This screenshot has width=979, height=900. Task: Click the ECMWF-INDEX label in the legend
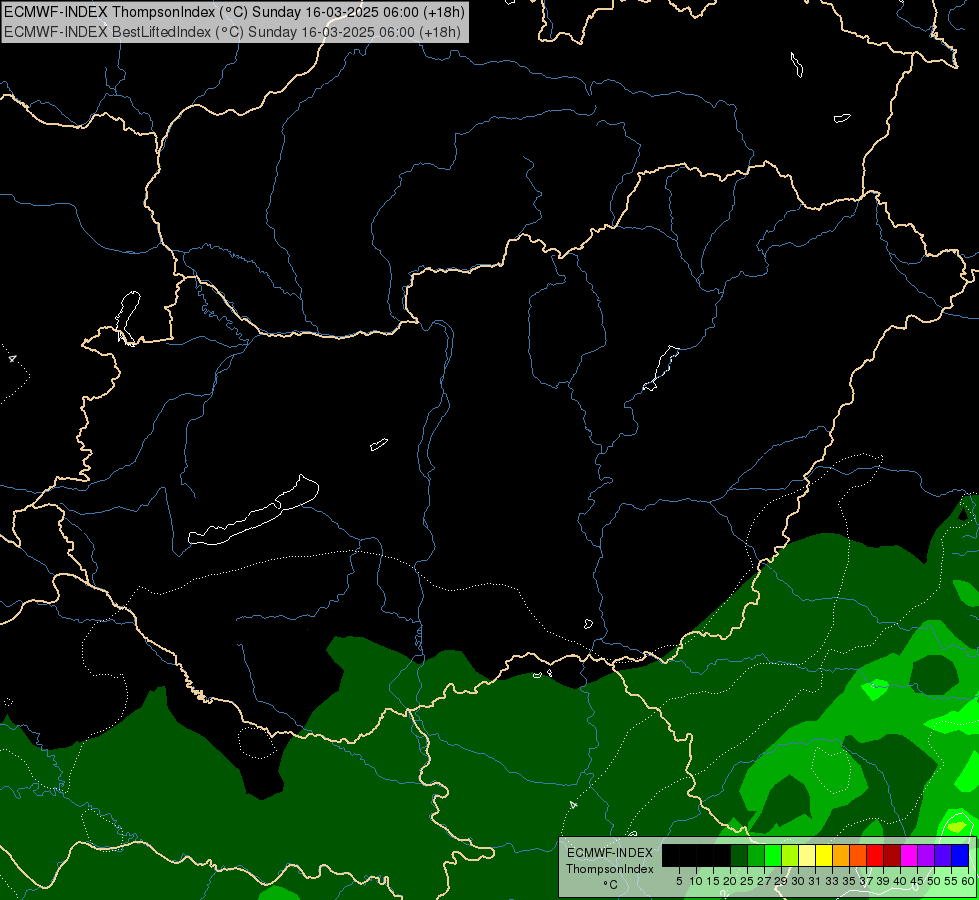click(610, 853)
